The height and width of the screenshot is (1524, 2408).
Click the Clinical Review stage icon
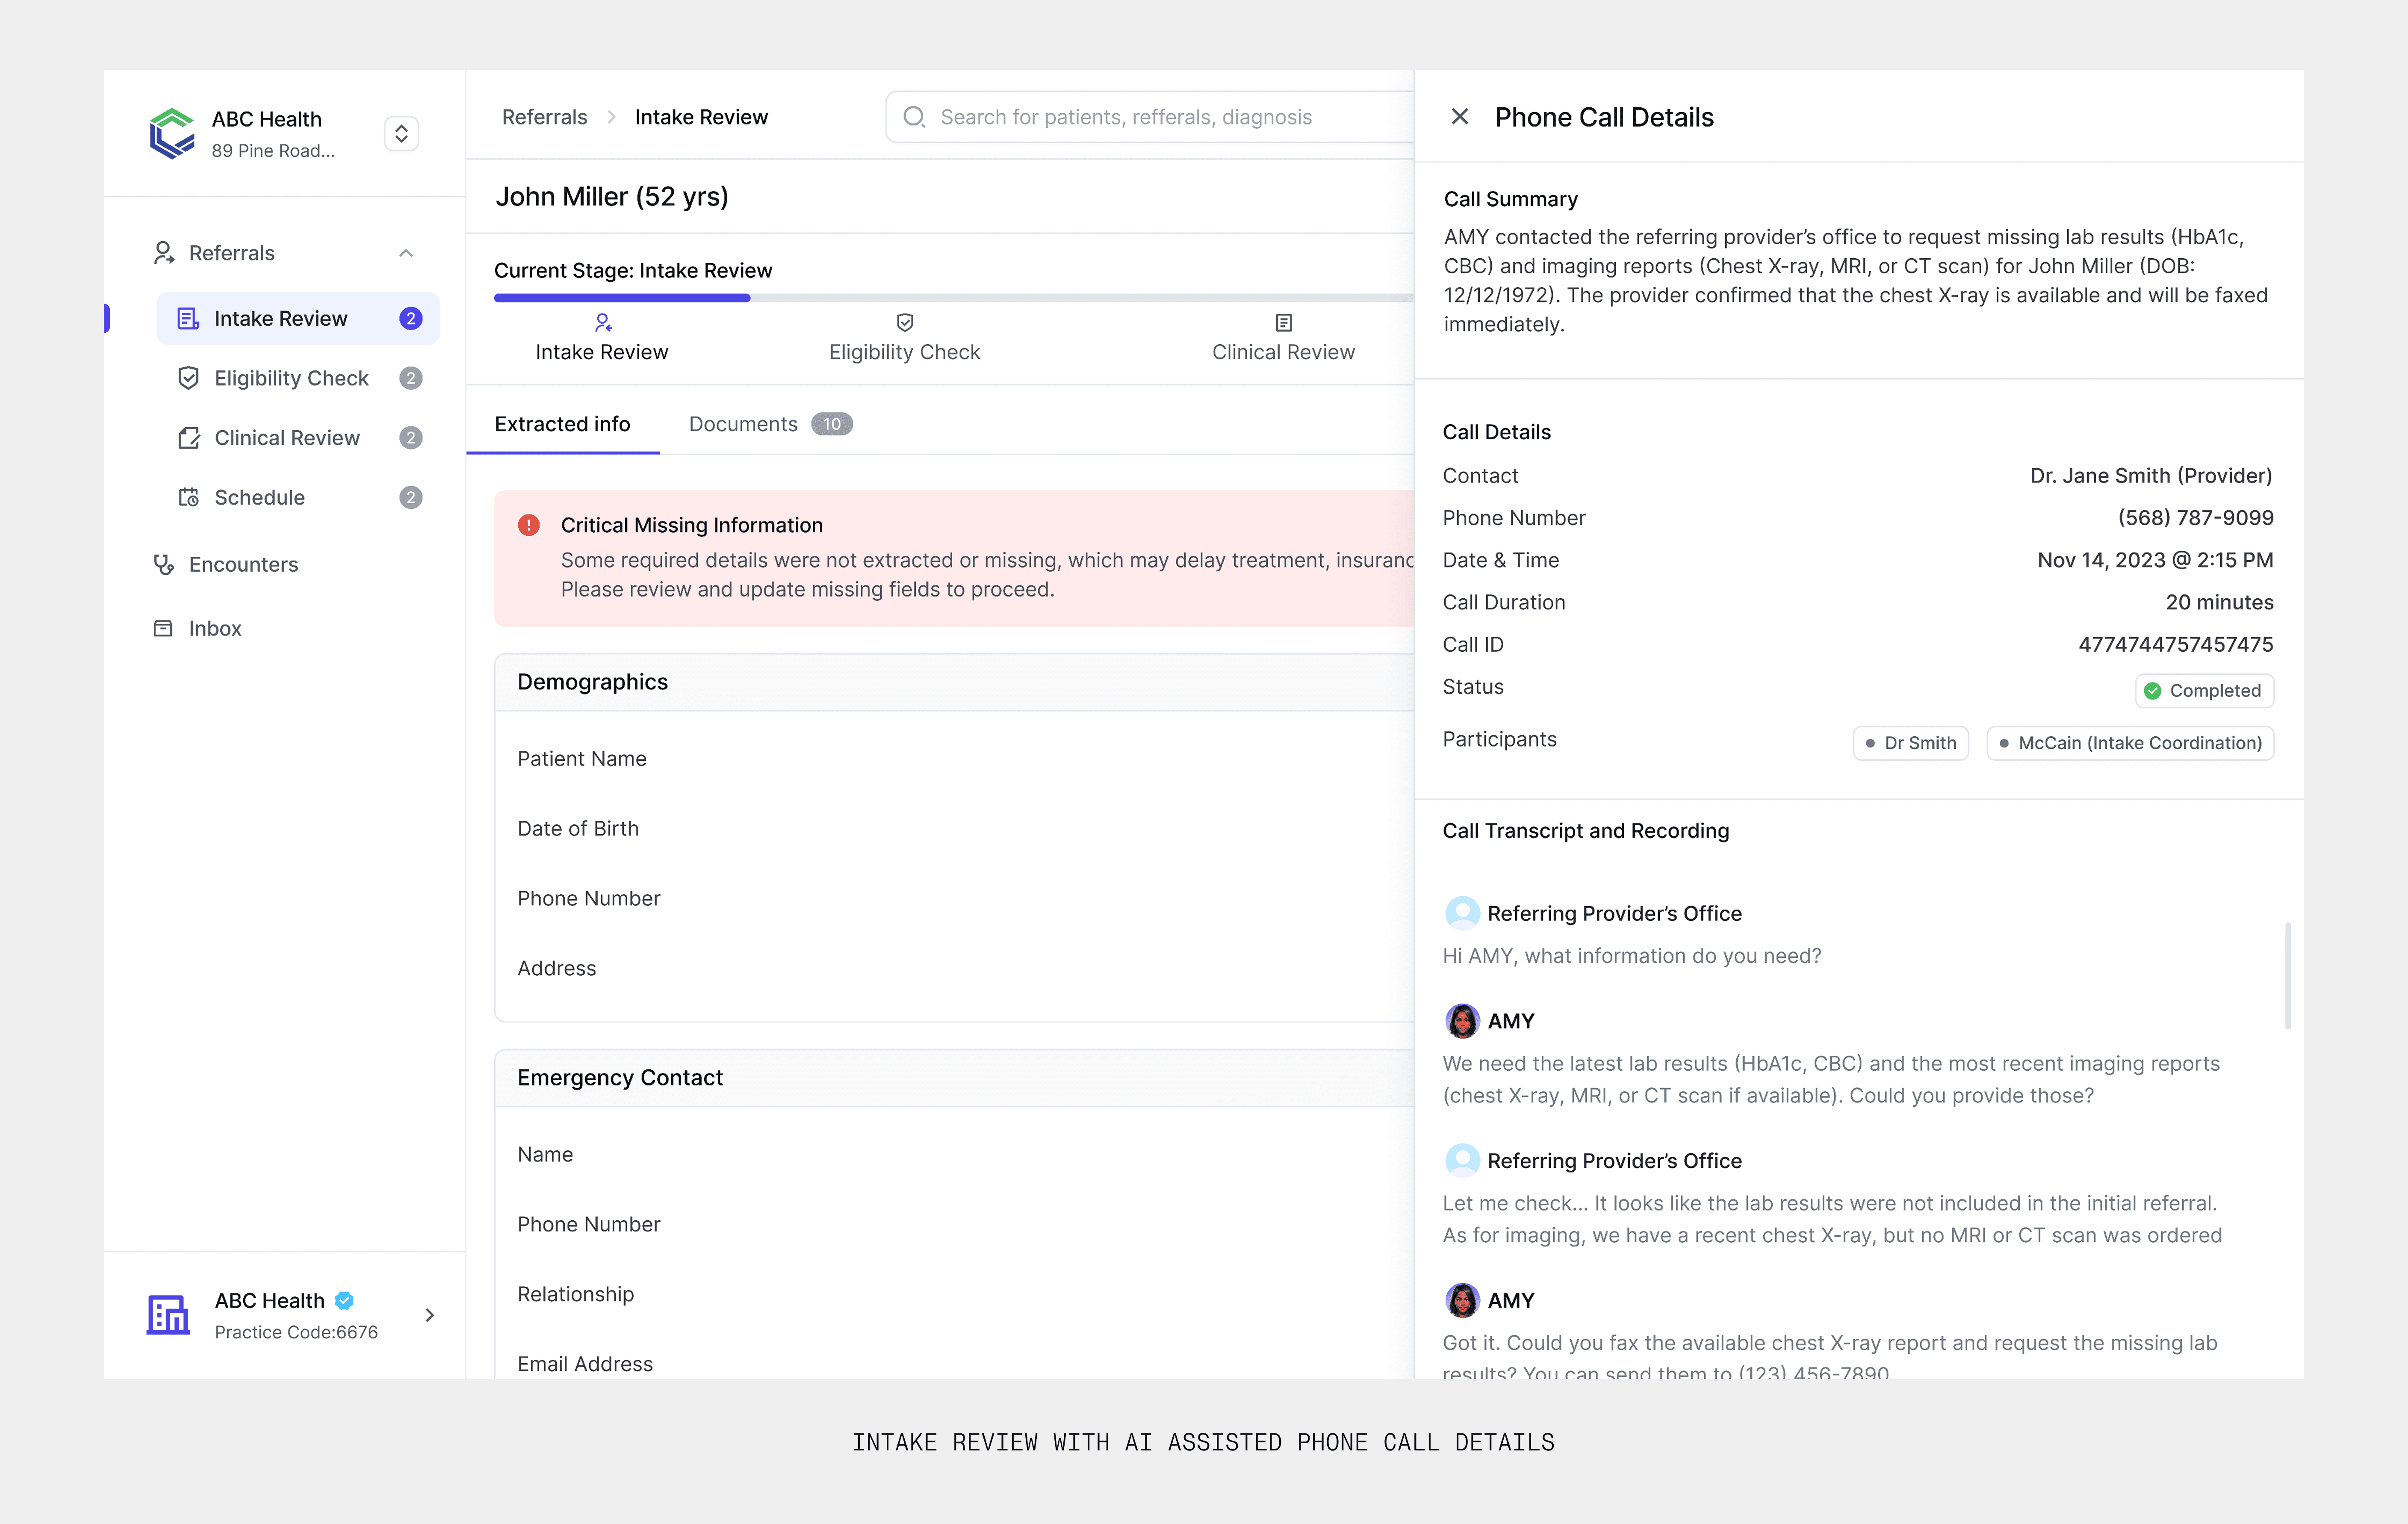[1283, 322]
